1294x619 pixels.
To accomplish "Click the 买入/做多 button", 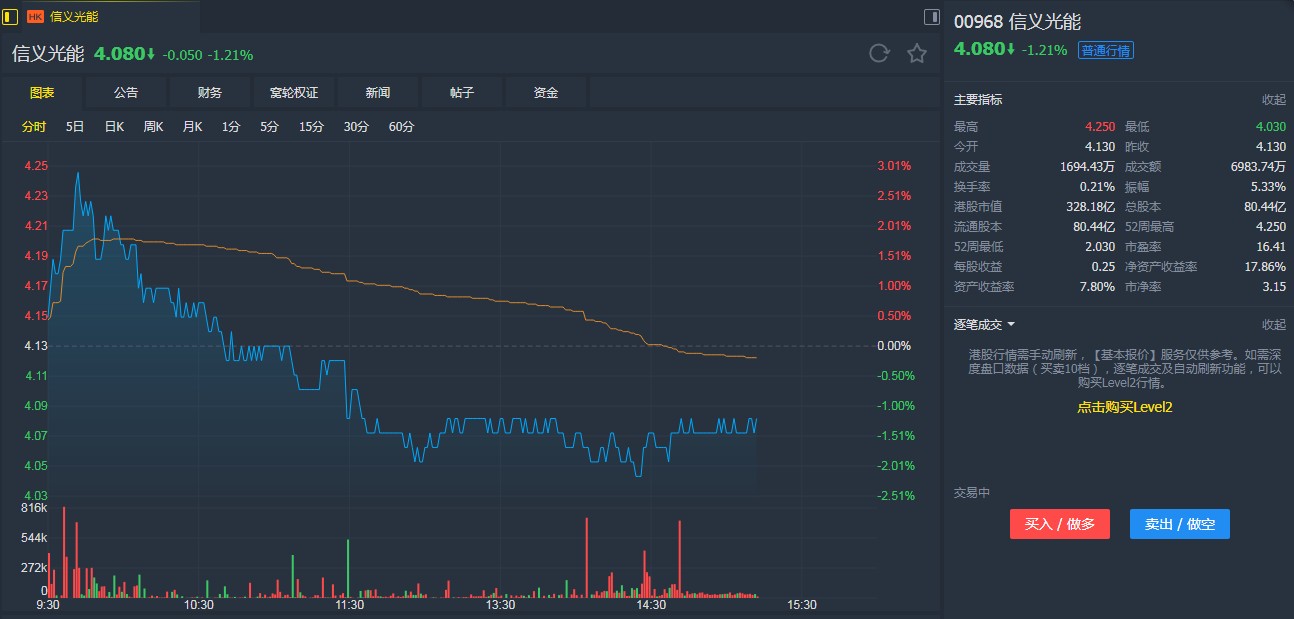I will 1059,523.
